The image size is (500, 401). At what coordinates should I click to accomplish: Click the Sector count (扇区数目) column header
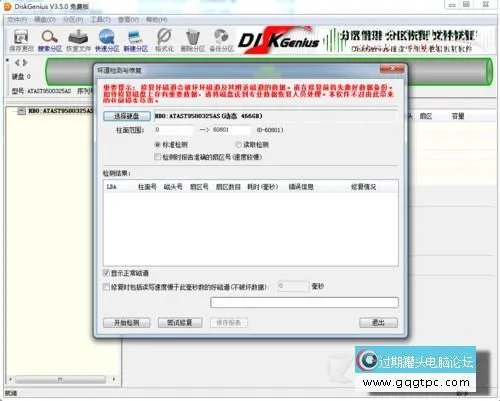coord(228,187)
